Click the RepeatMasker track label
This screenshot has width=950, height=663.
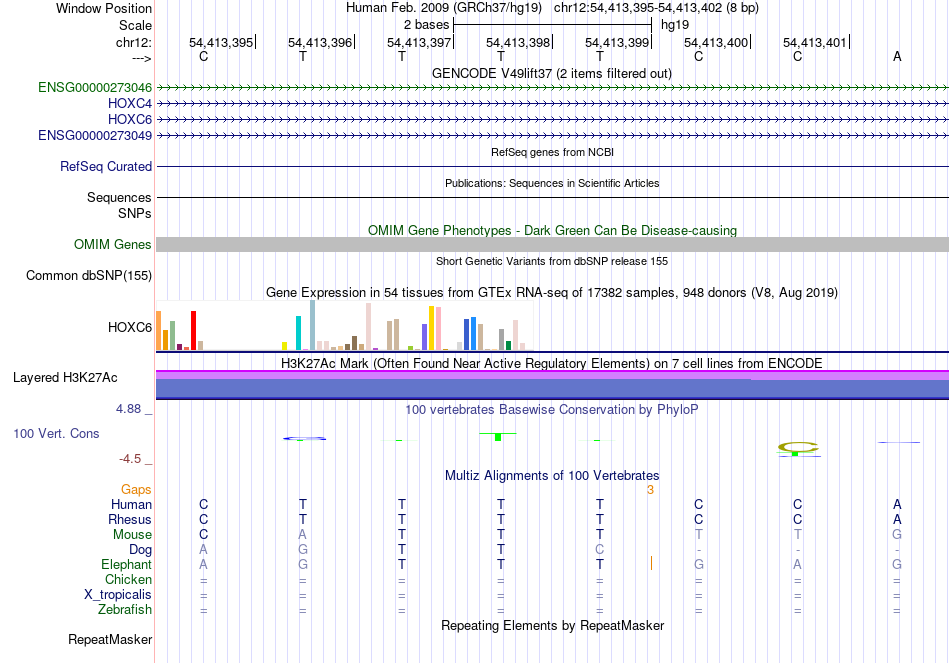click(x=110, y=639)
